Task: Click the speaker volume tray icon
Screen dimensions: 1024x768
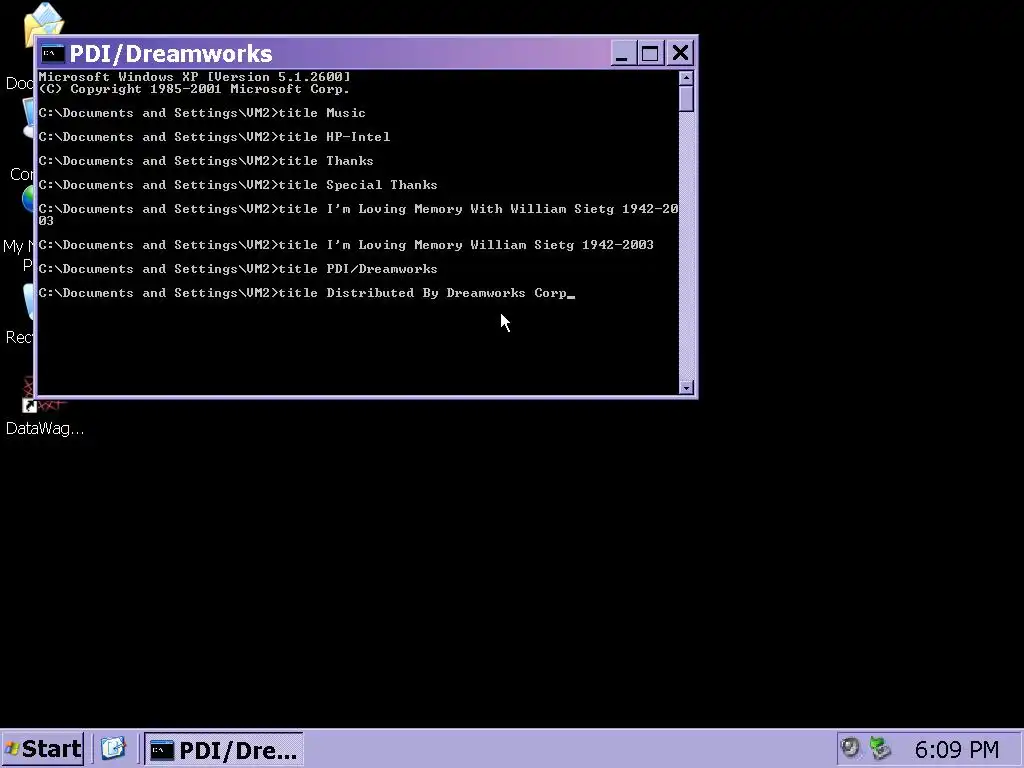Action: pos(850,748)
